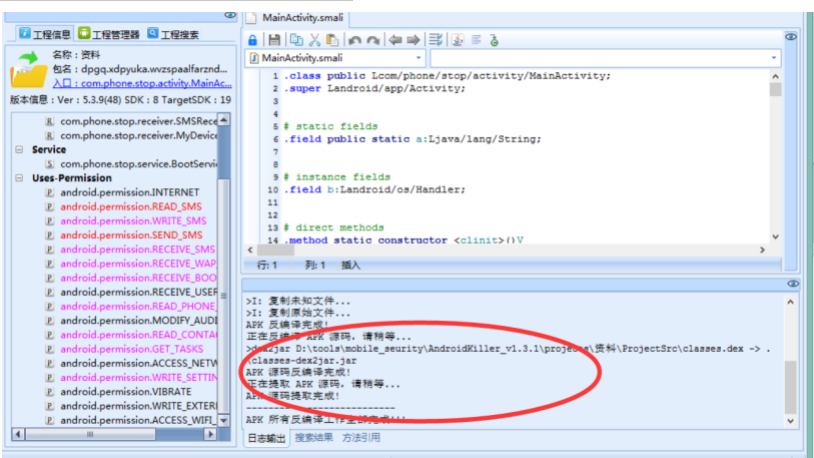Click code line 6 .field public static
Viewport: 814px width, 458px height.
click(x=412, y=139)
